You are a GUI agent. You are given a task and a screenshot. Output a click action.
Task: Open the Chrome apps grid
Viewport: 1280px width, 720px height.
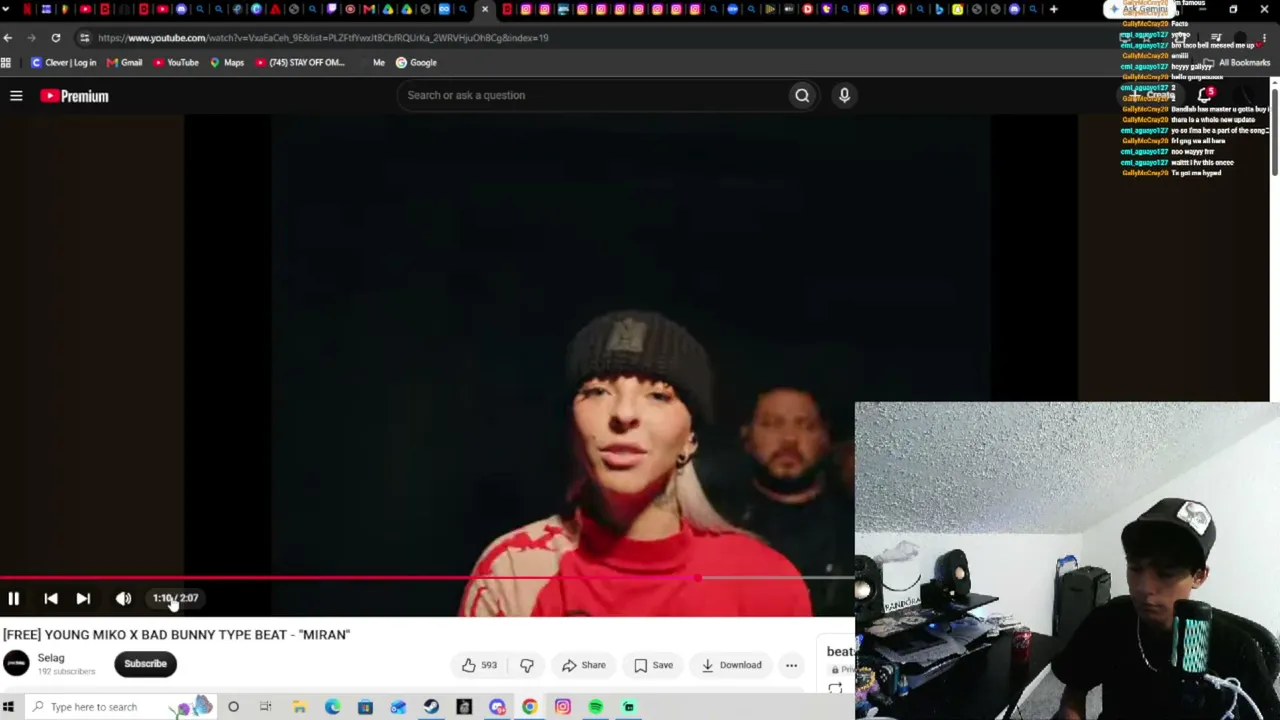pos(6,62)
